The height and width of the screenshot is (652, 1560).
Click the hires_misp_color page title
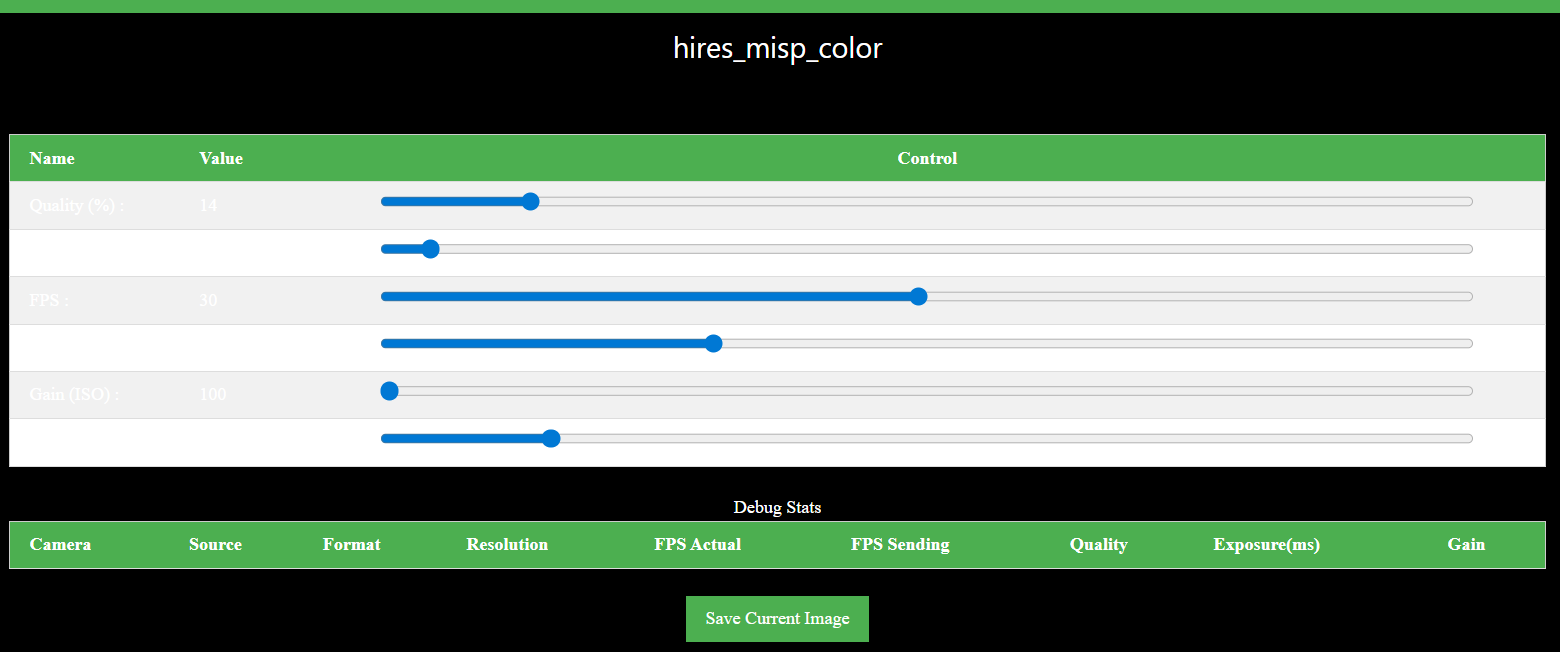[777, 48]
